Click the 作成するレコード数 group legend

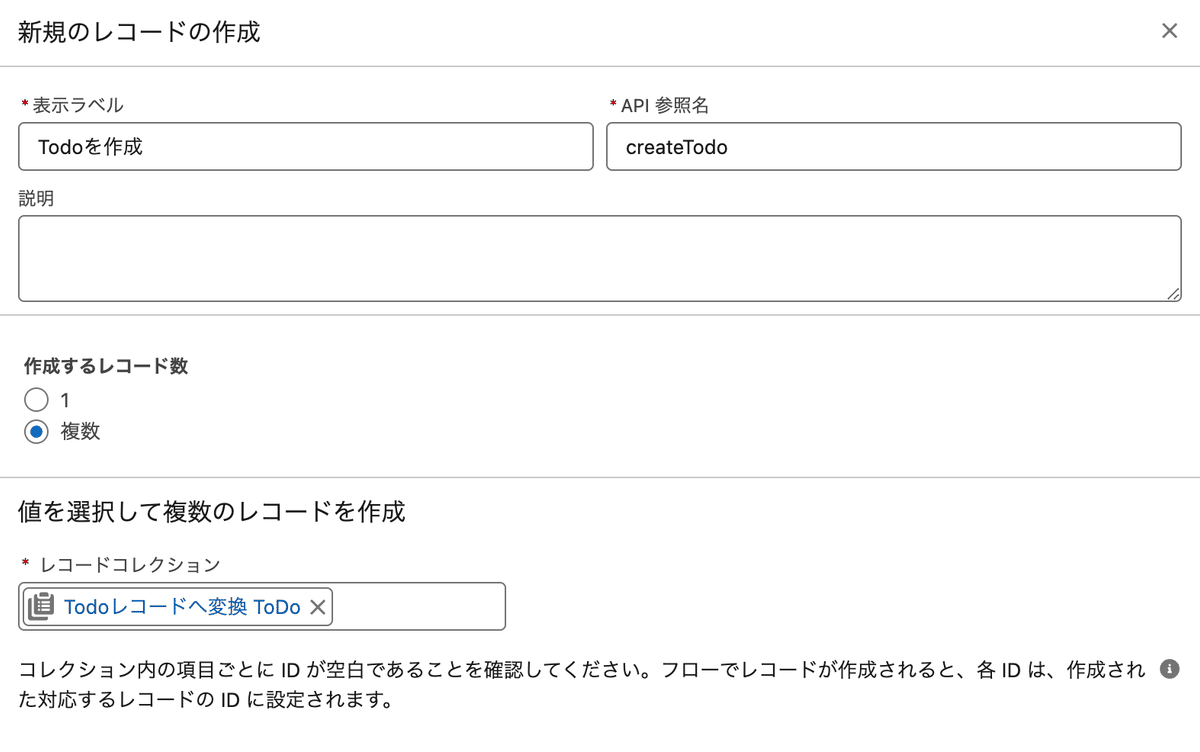pyautogui.click(x=106, y=366)
